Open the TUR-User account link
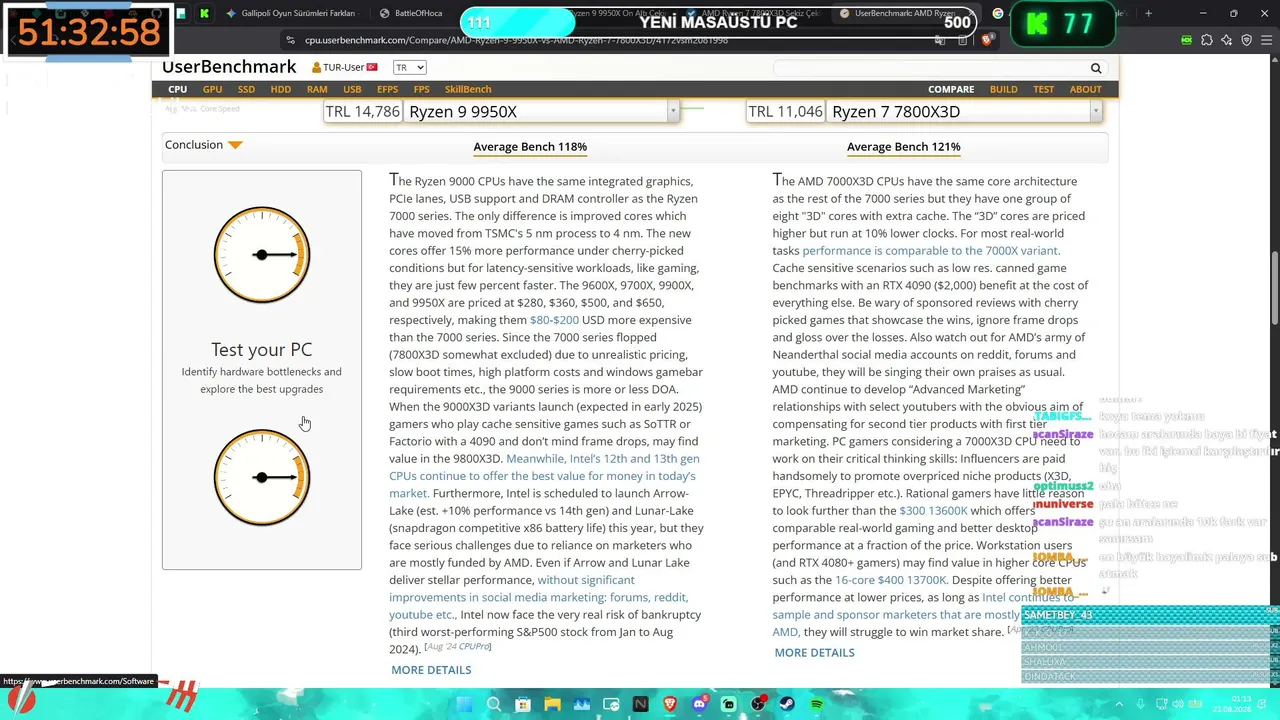The image size is (1280, 720). coord(344,67)
